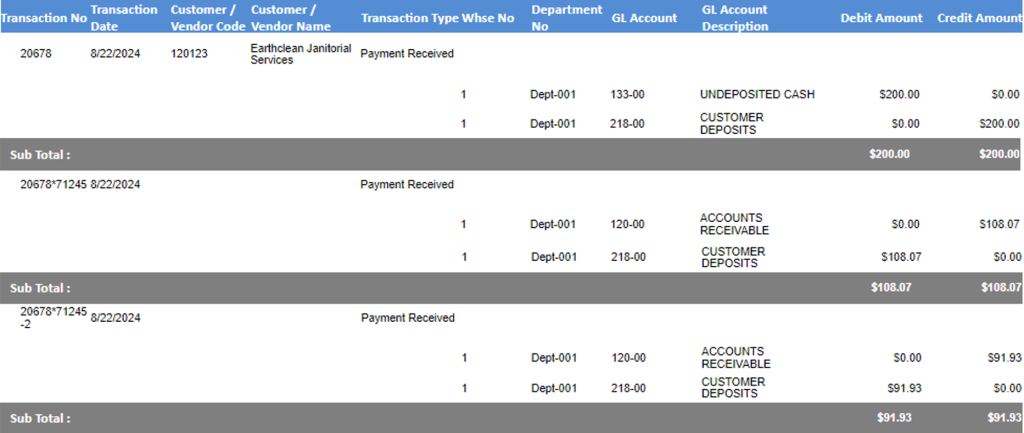
Task: Click GL account 133-00 cell
Action: click(x=627, y=94)
